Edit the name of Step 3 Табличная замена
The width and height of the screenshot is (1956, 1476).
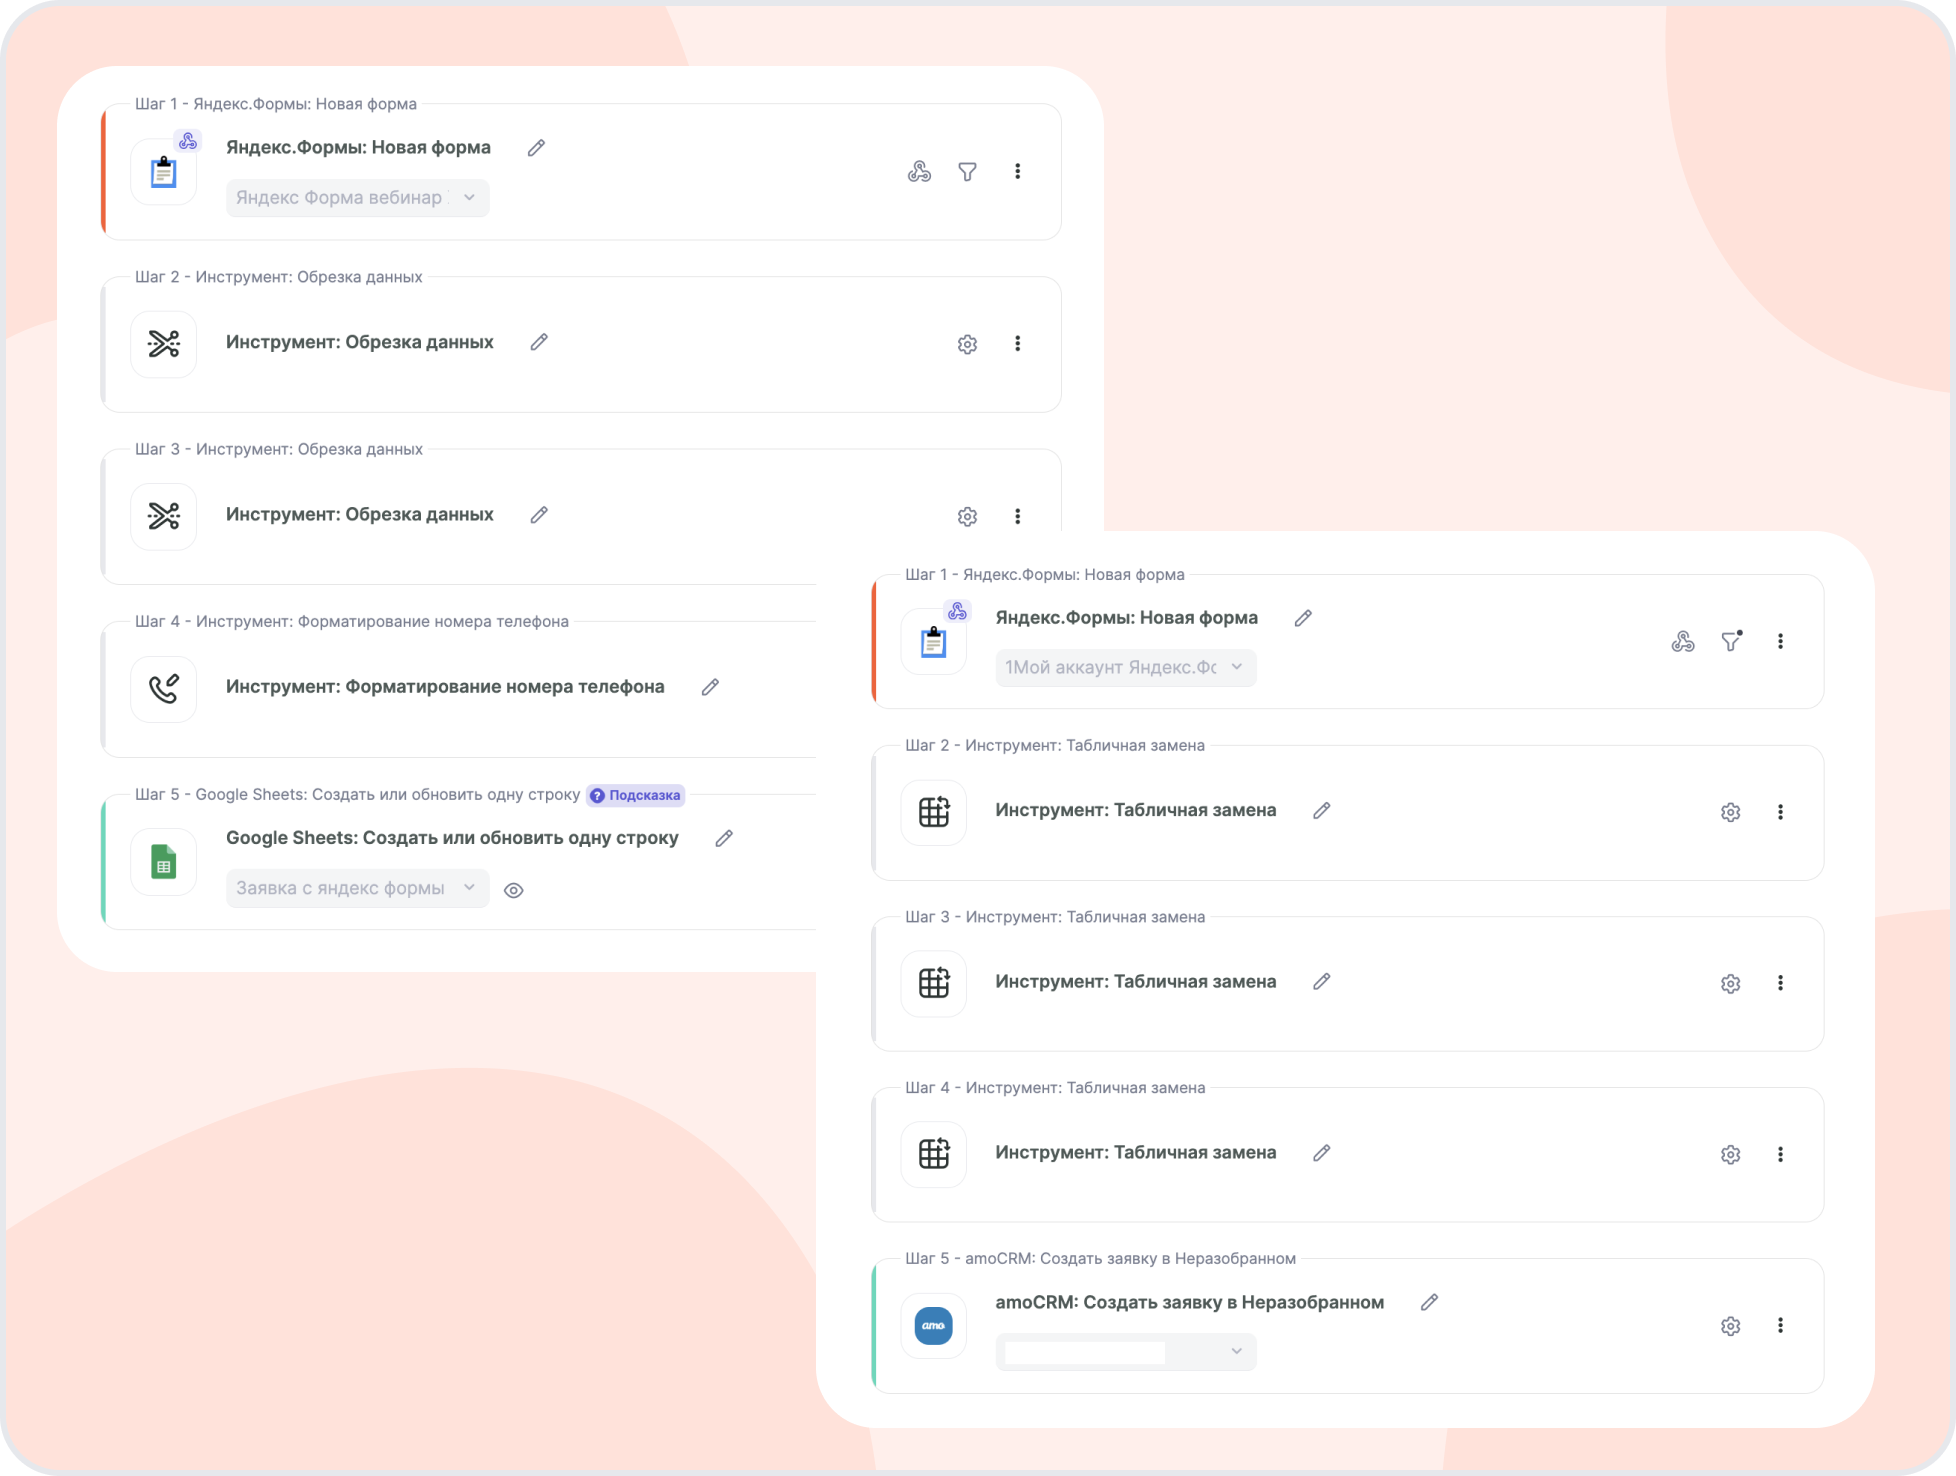pyautogui.click(x=1322, y=982)
